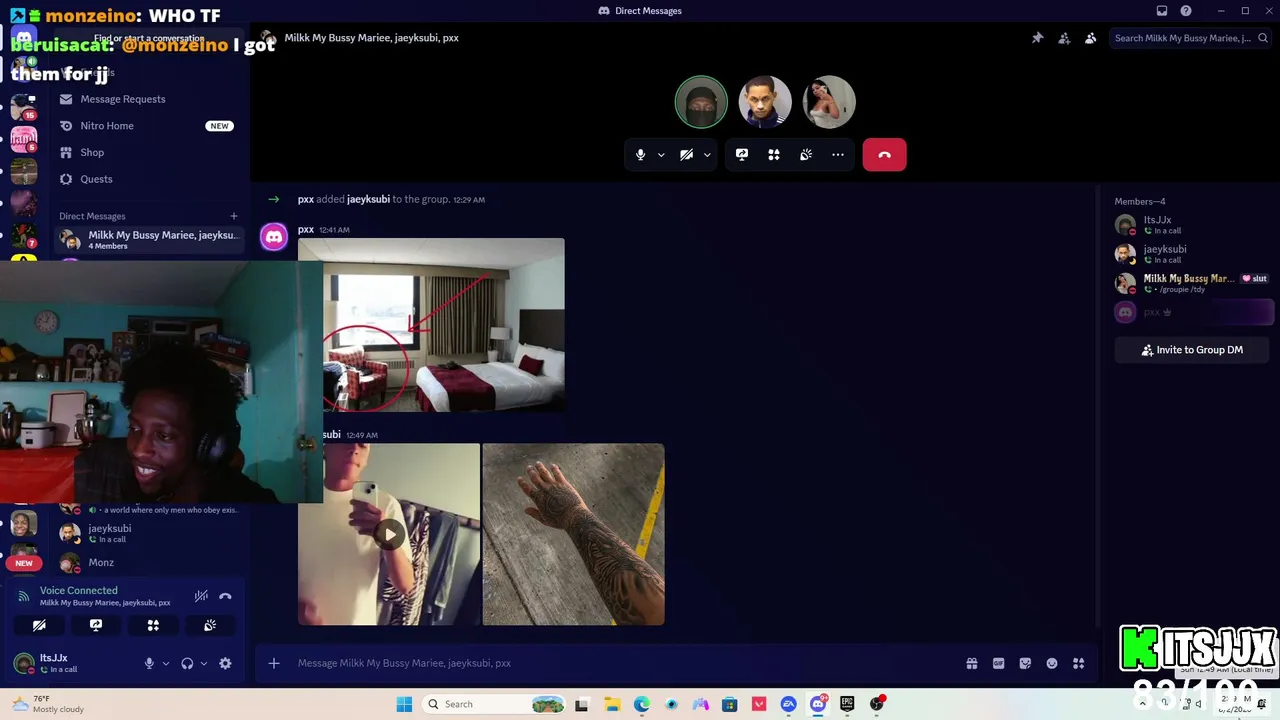Add friends to DM via header icon
1280x720 pixels.
1064,38
